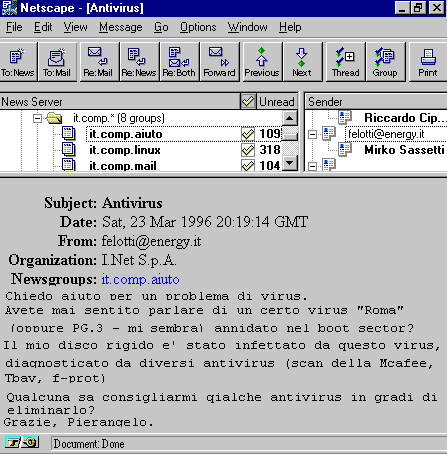Click the subscribed checkmark column header

pos(248,101)
